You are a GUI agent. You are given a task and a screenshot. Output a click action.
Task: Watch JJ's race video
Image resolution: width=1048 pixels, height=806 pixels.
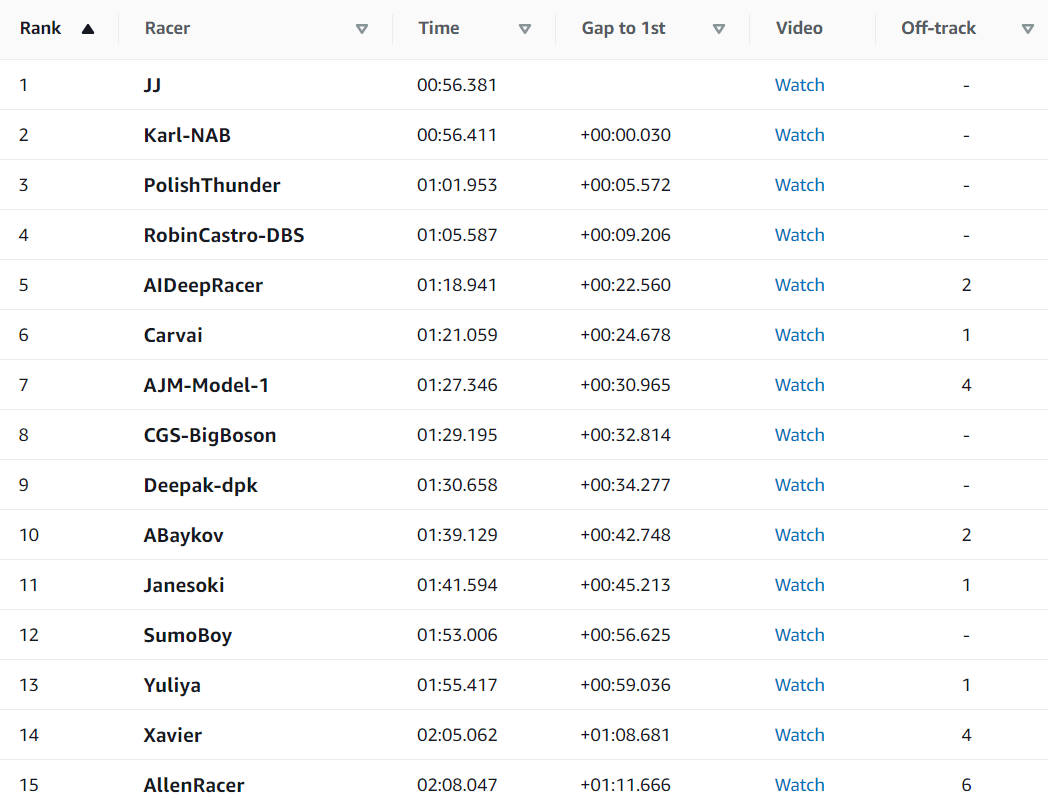click(x=799, y=85)
